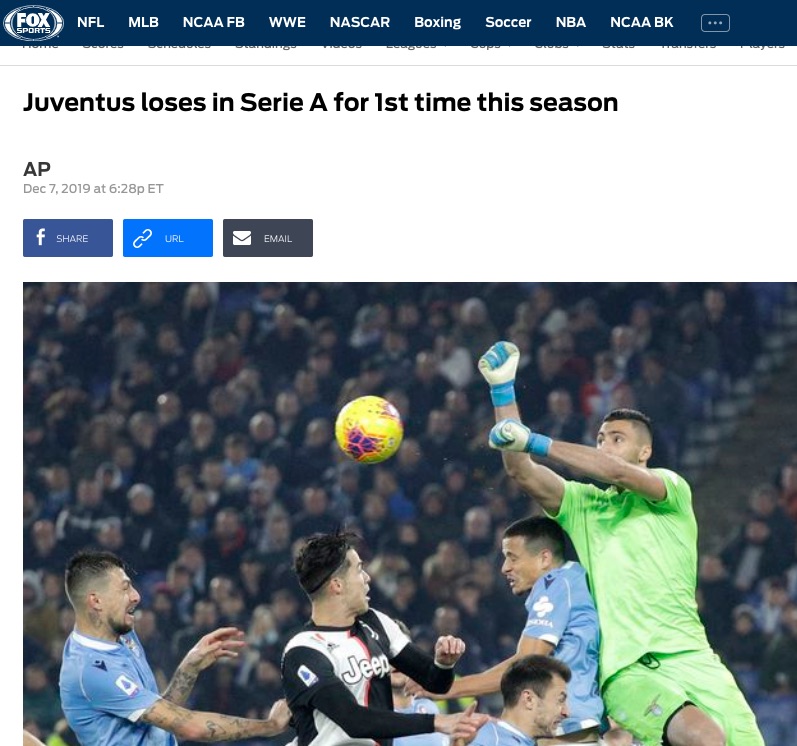This screenshot has height=746, width=797.
Task: Click the envelope Email icon
Action: pyautogui.click(x=242, y=238)
